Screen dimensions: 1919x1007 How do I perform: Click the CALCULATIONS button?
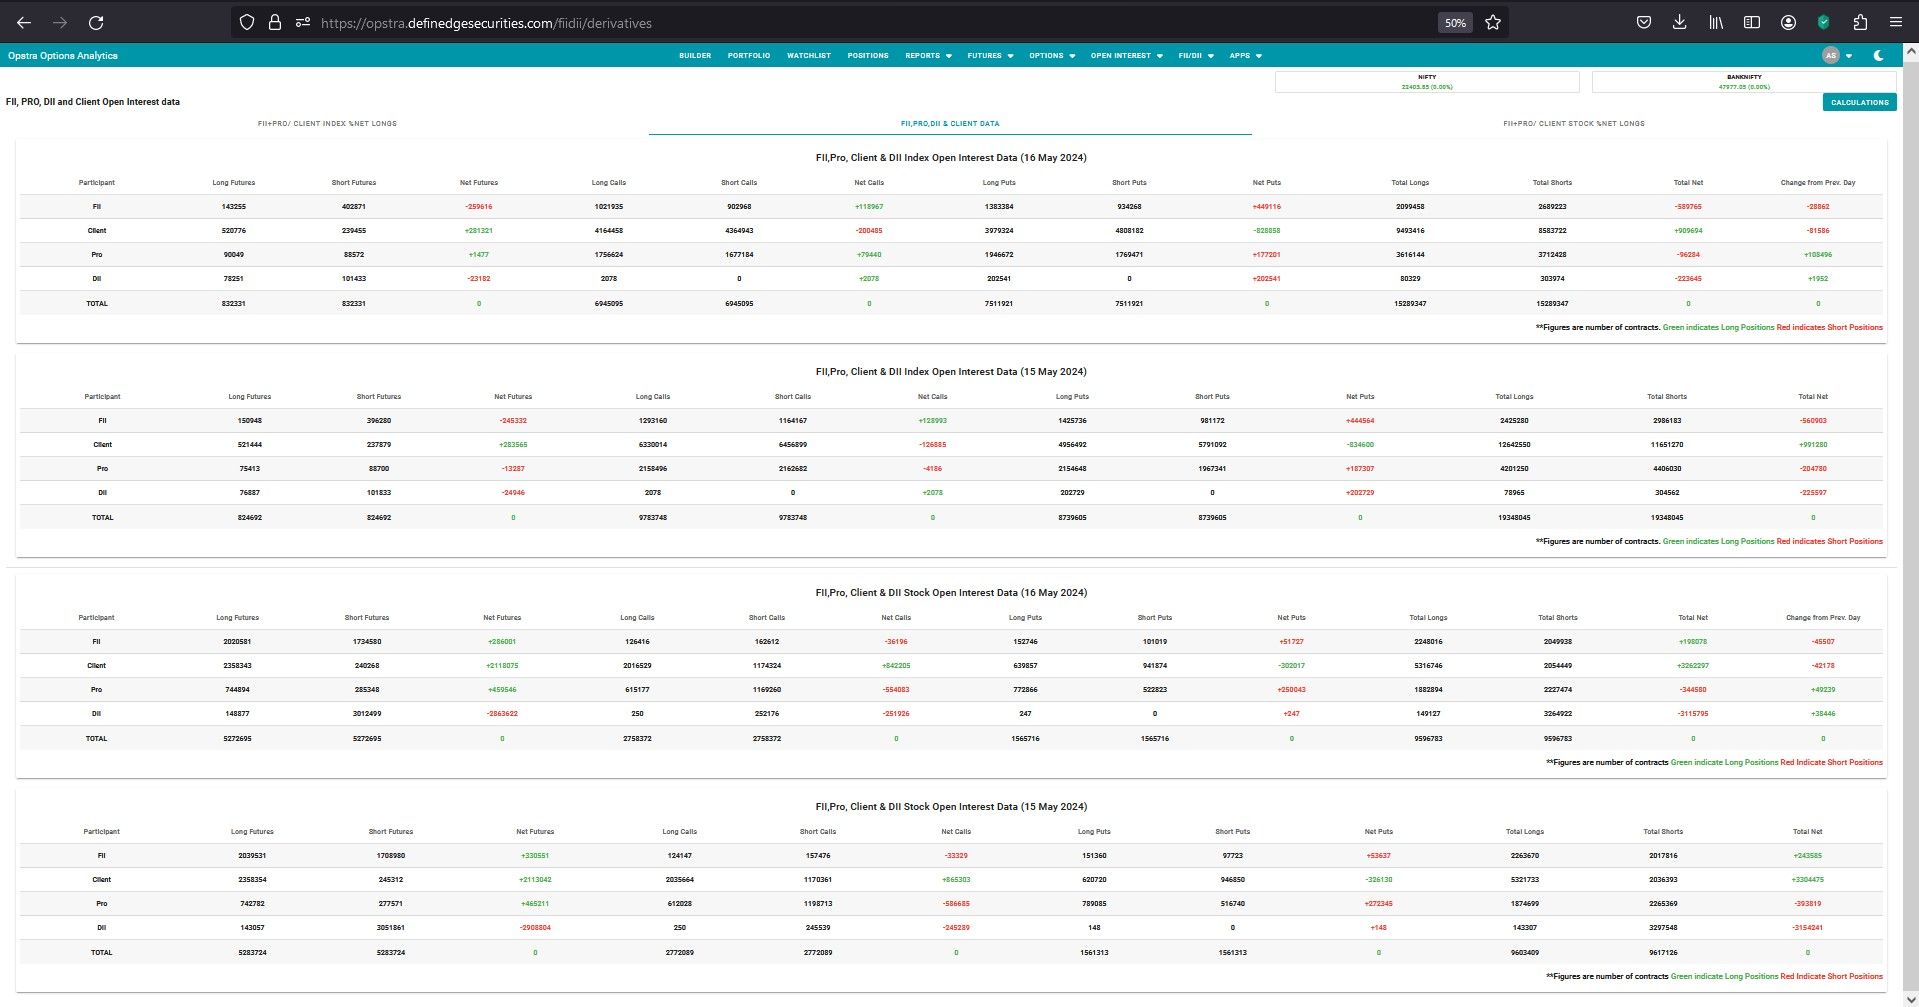[1858, 101]
